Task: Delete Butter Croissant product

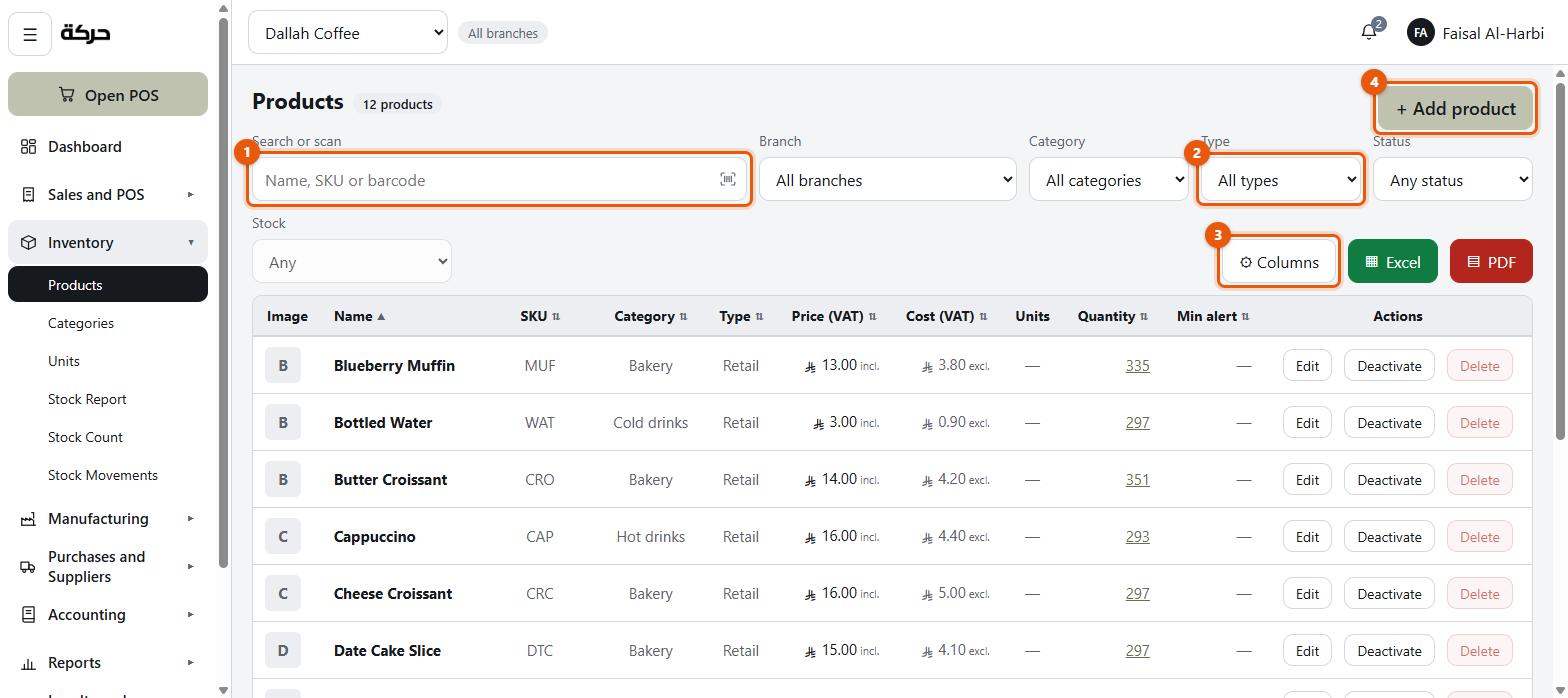Action: click(1479, 480)
